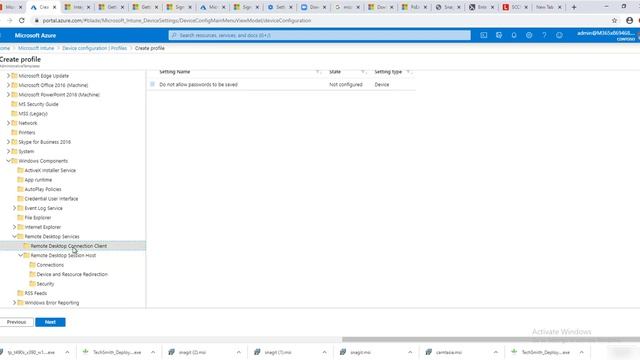Collapse the Remote Desktop Session Host folder

pyautogui.click(x=20, y=255)
